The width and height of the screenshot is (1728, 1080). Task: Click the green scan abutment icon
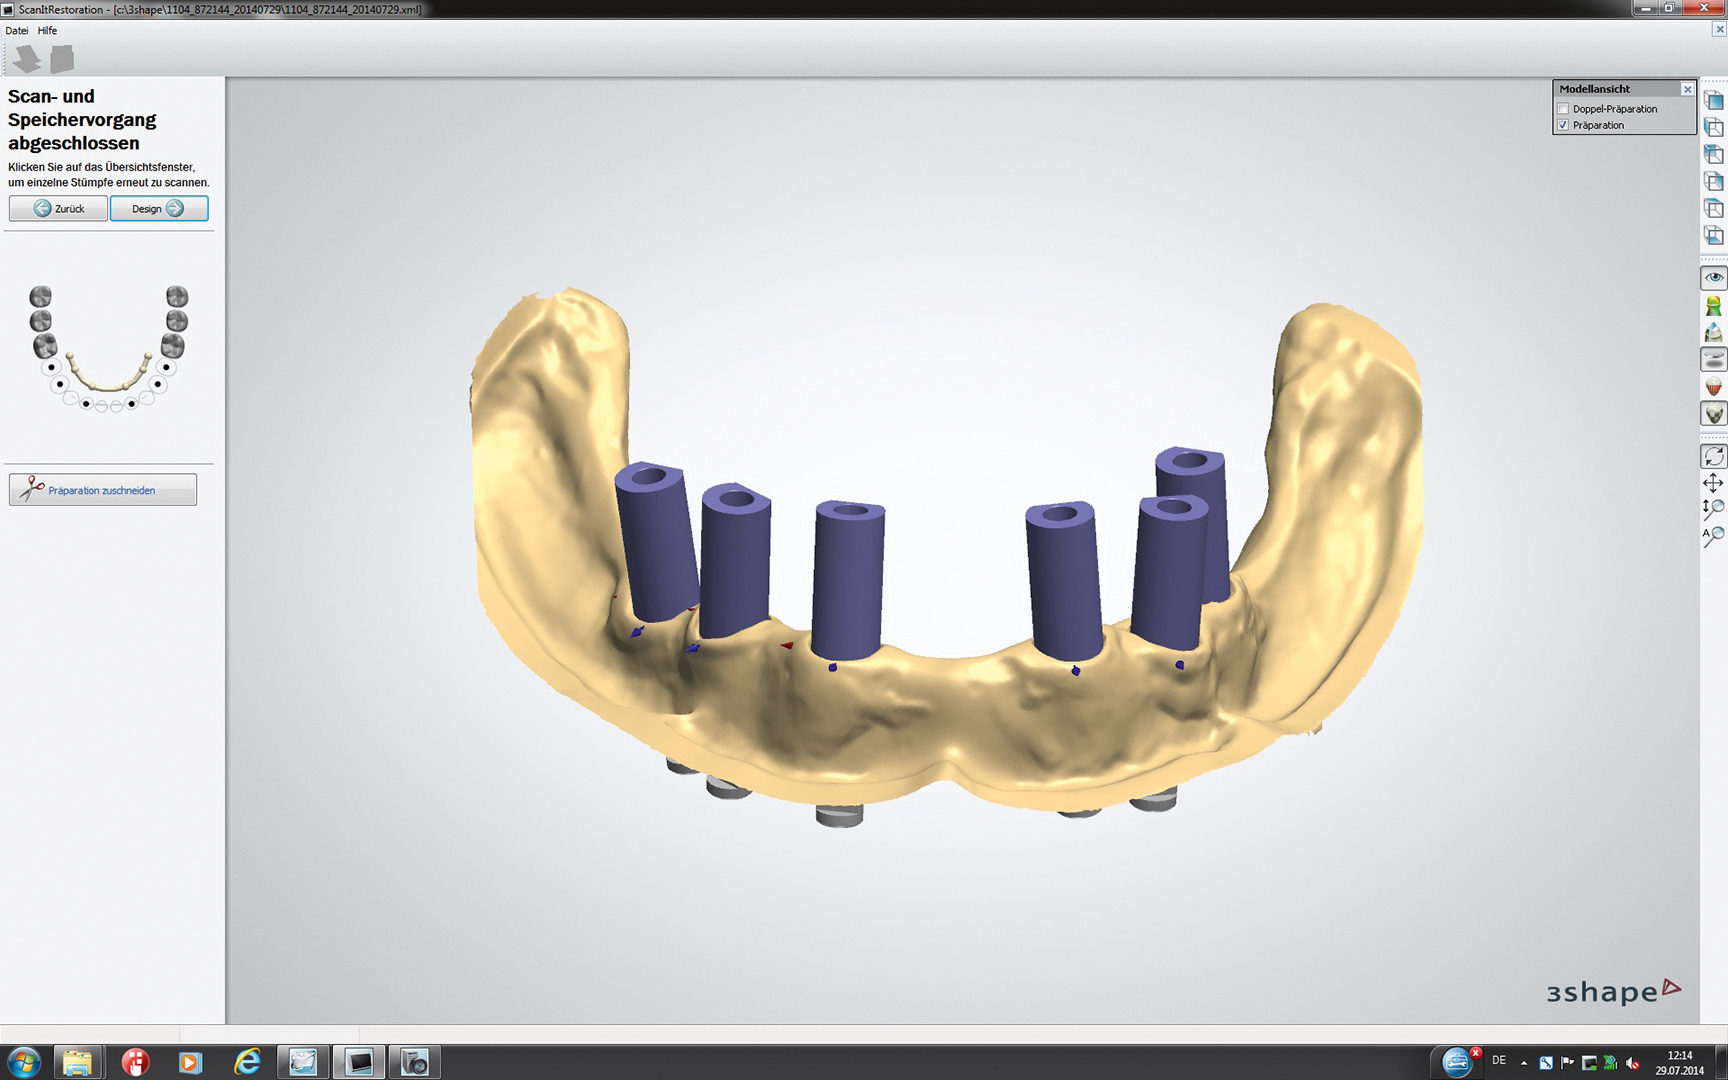(x=1713, y=306)
